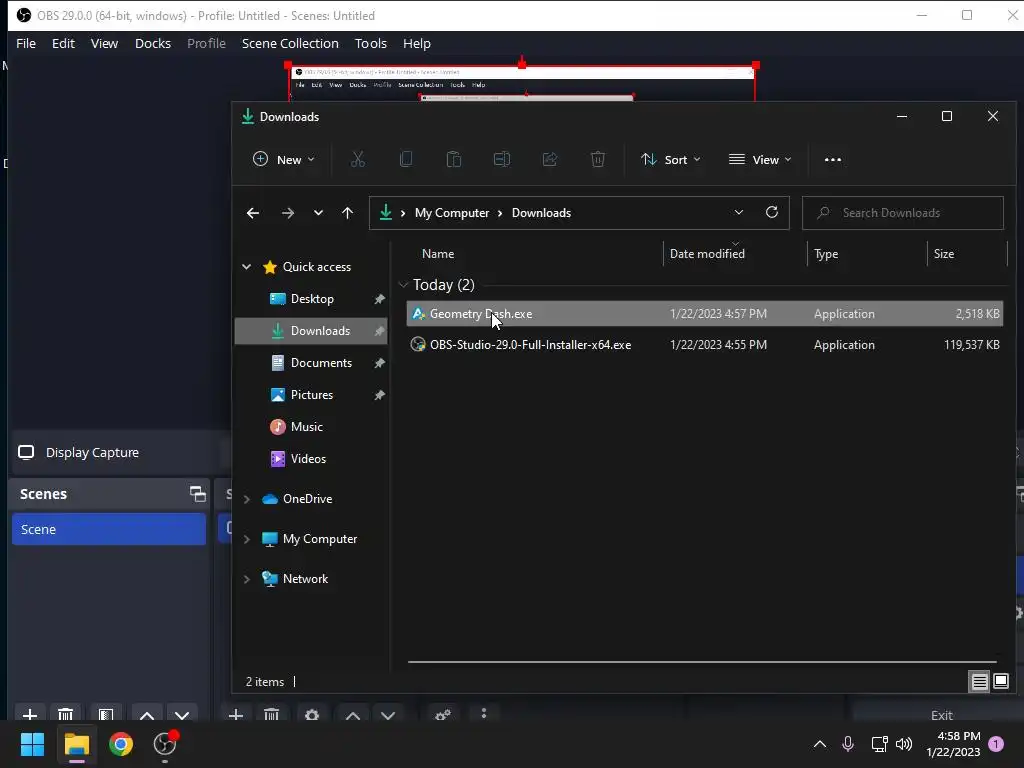
Task: Click the Cut scissors icon in Explorer toolbar
Action: pyautogui.click(x=358, y=159)
